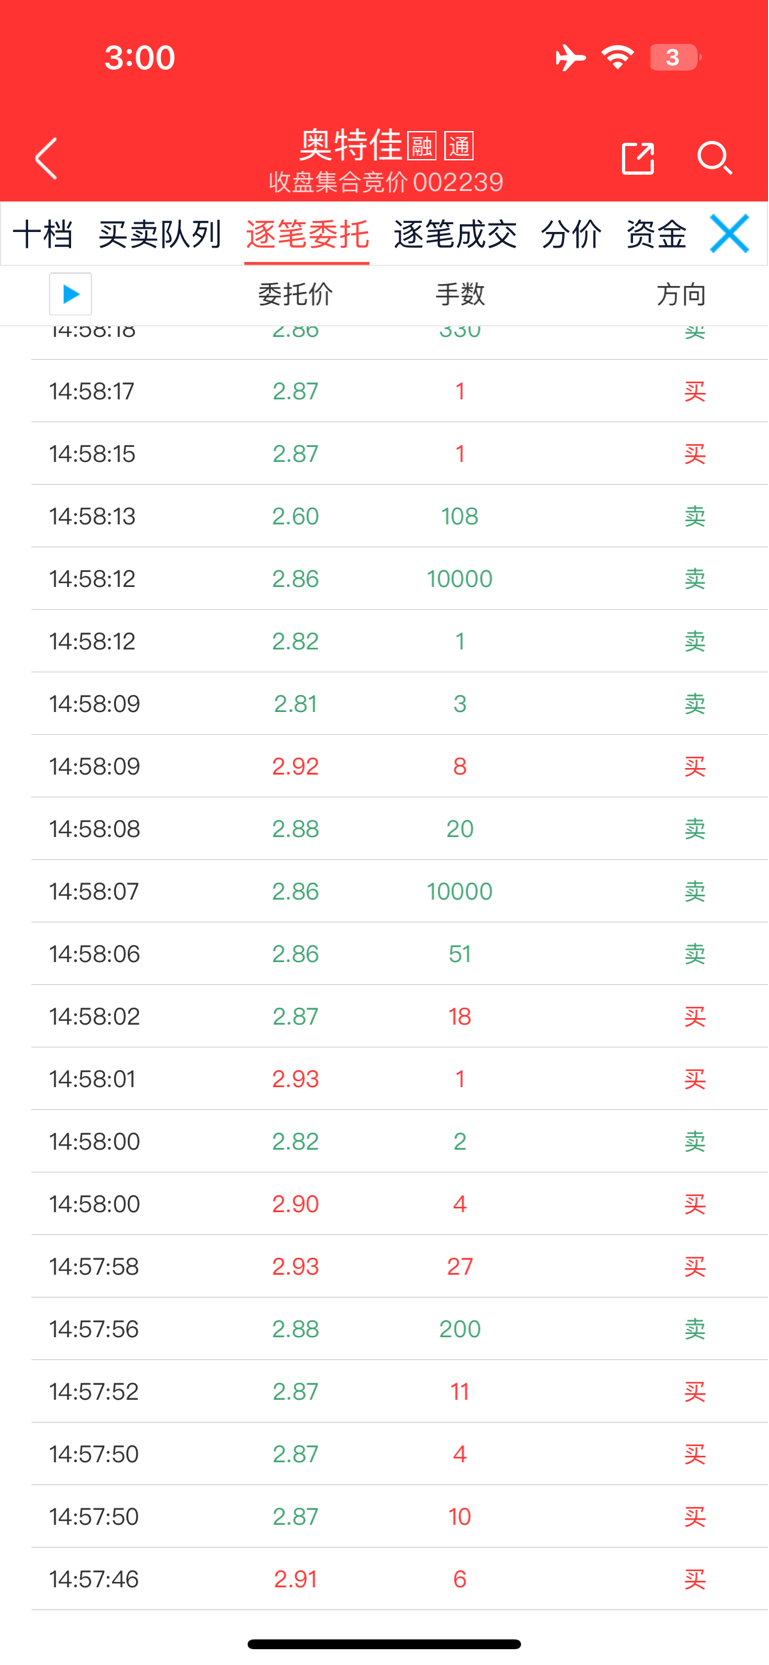Image resolution: width=769 pixels, height=1665 pixels.
Task: Open the share/export icon
Action: (x=638, y=158)
